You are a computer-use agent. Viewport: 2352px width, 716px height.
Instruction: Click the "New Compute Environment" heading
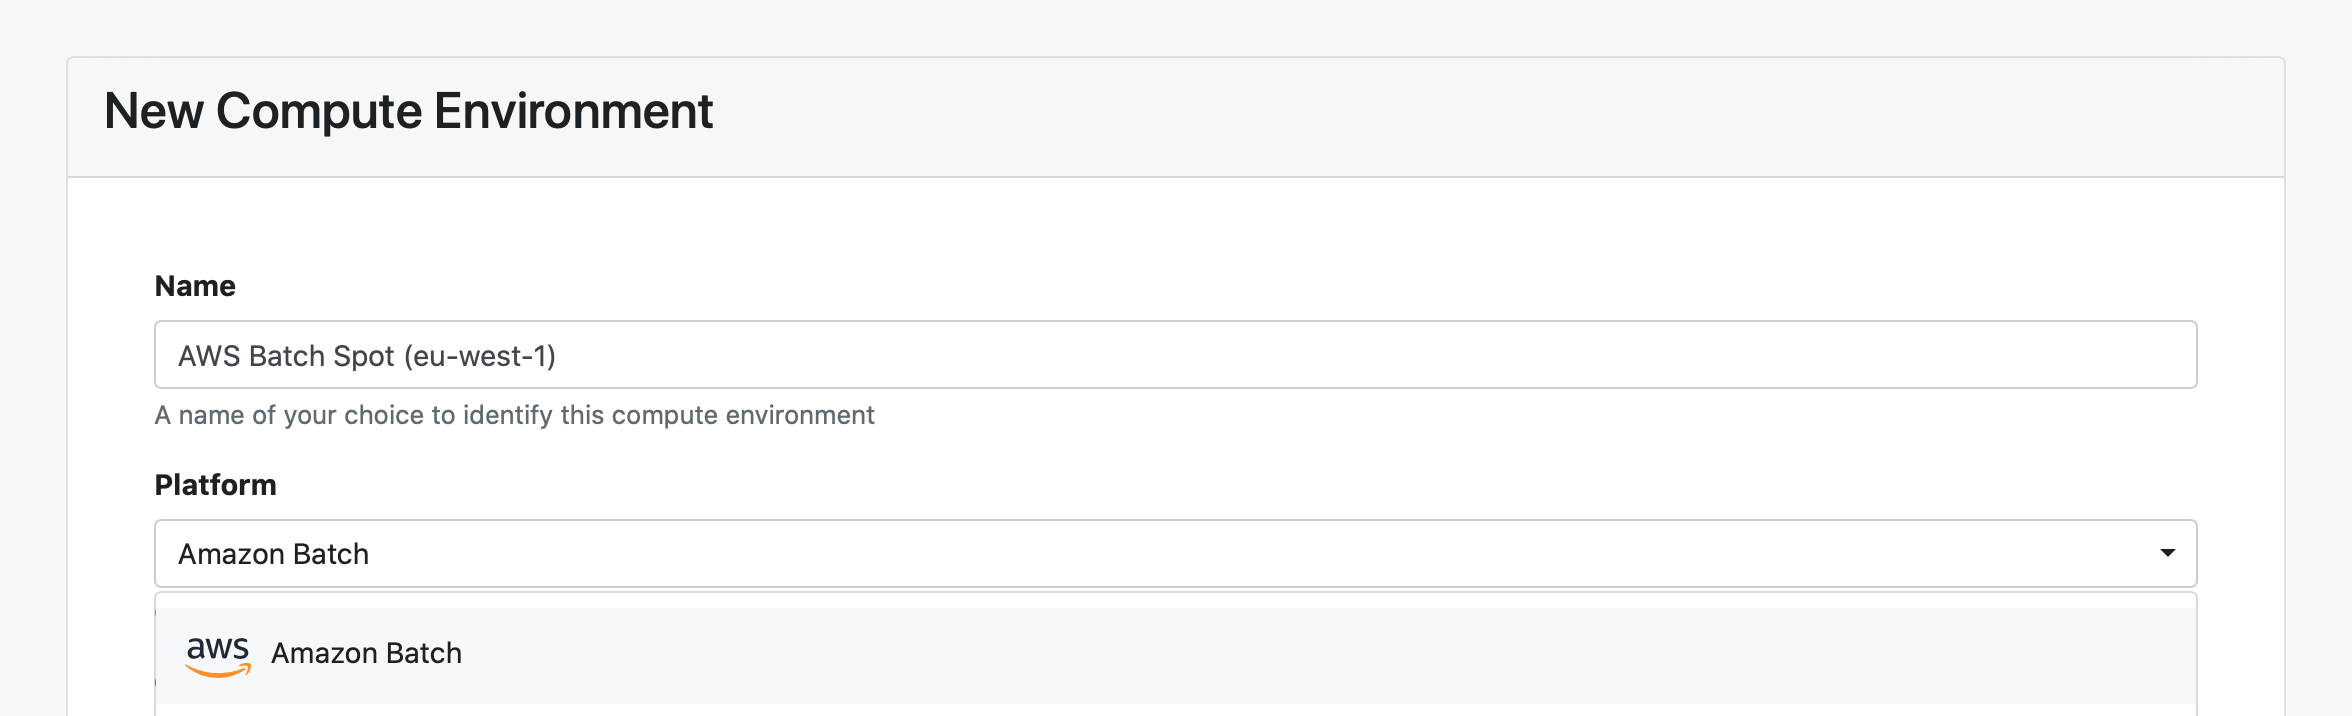[x=408, y=111]
